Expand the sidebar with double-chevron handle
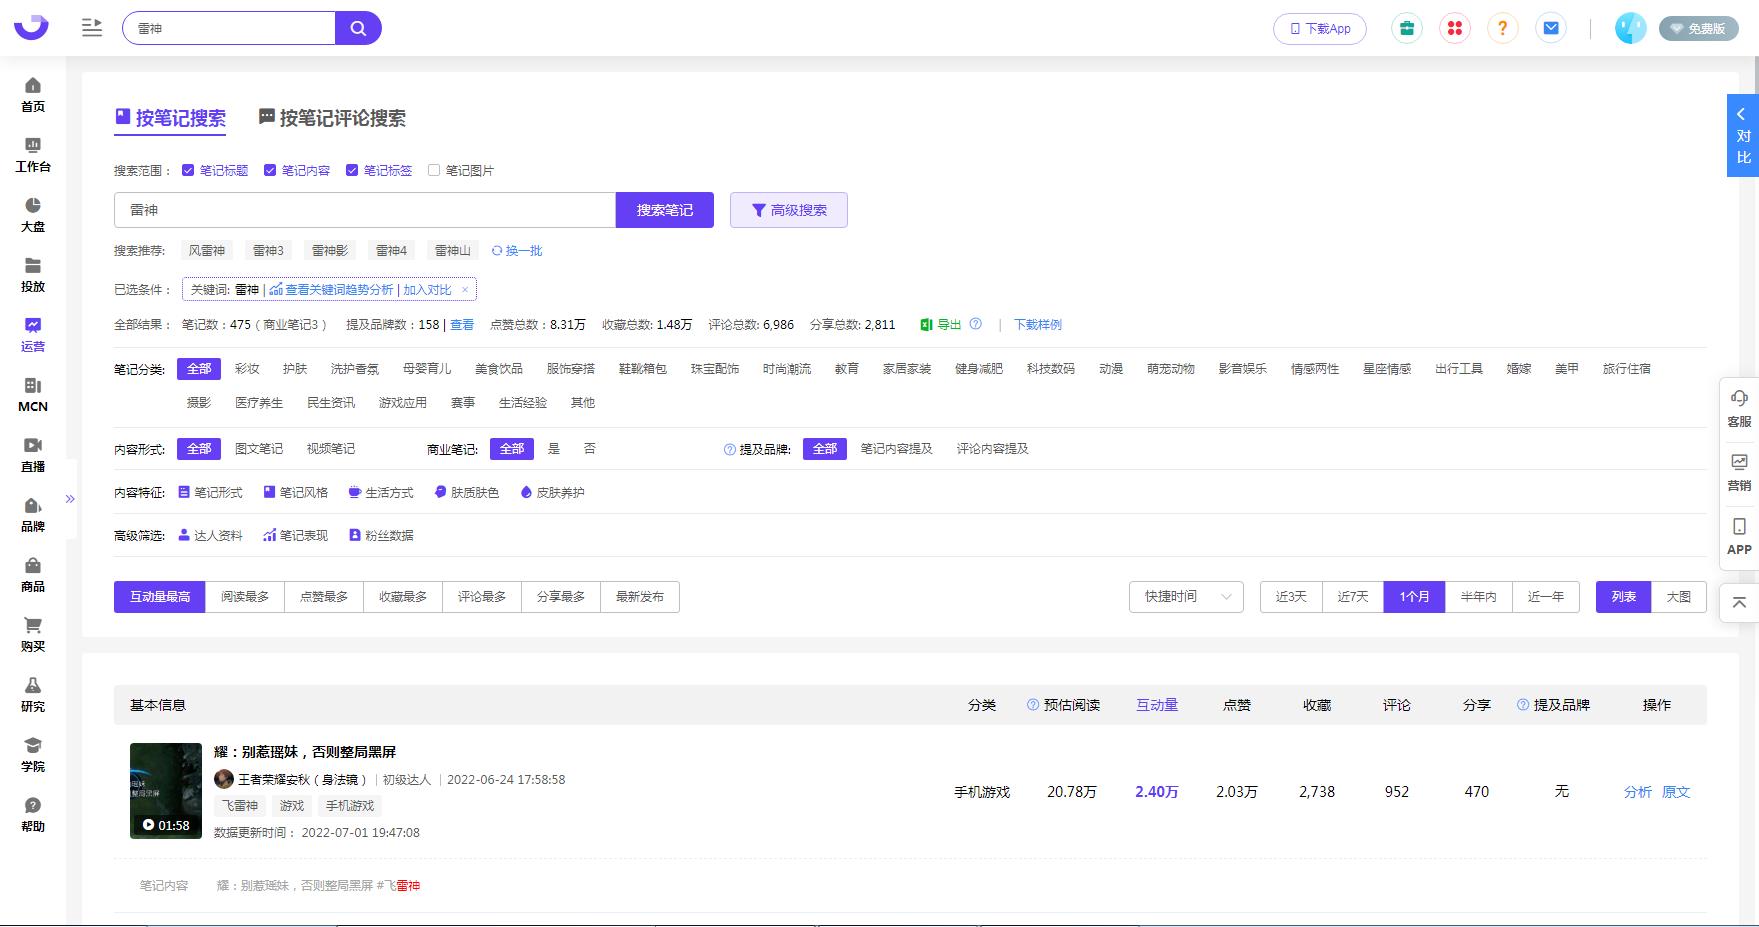Image resolution: width=1759 pixels, height=927 pixels. click(70, 498)
